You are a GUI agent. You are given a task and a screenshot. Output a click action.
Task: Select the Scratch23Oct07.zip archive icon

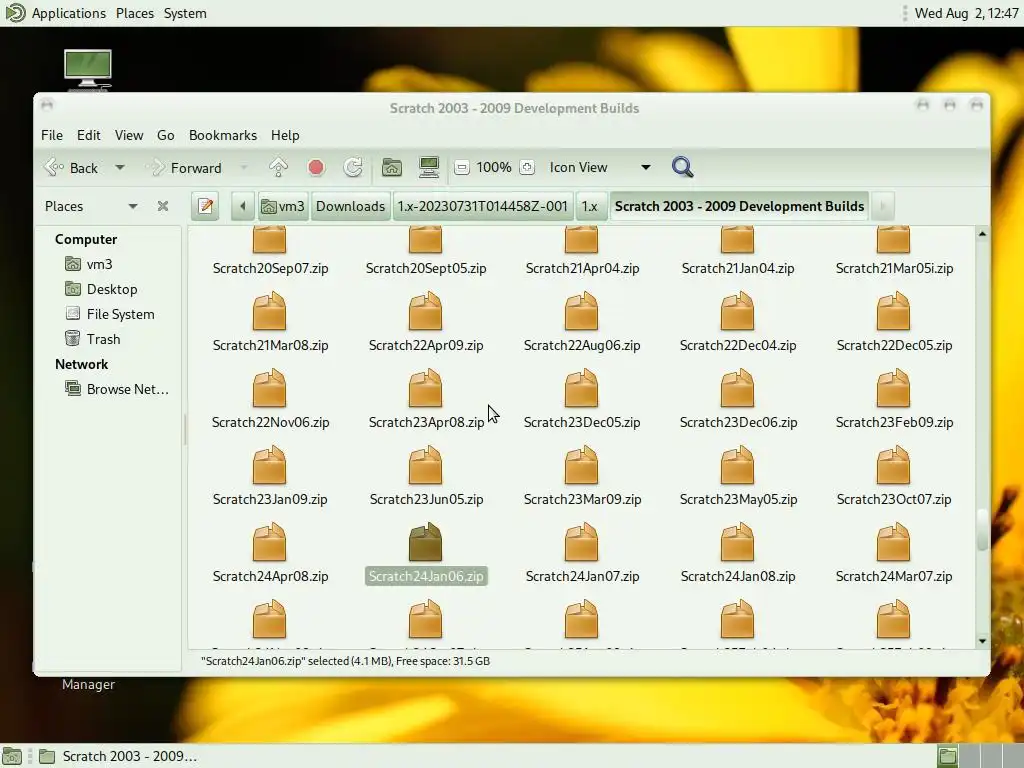click(893, 466)
